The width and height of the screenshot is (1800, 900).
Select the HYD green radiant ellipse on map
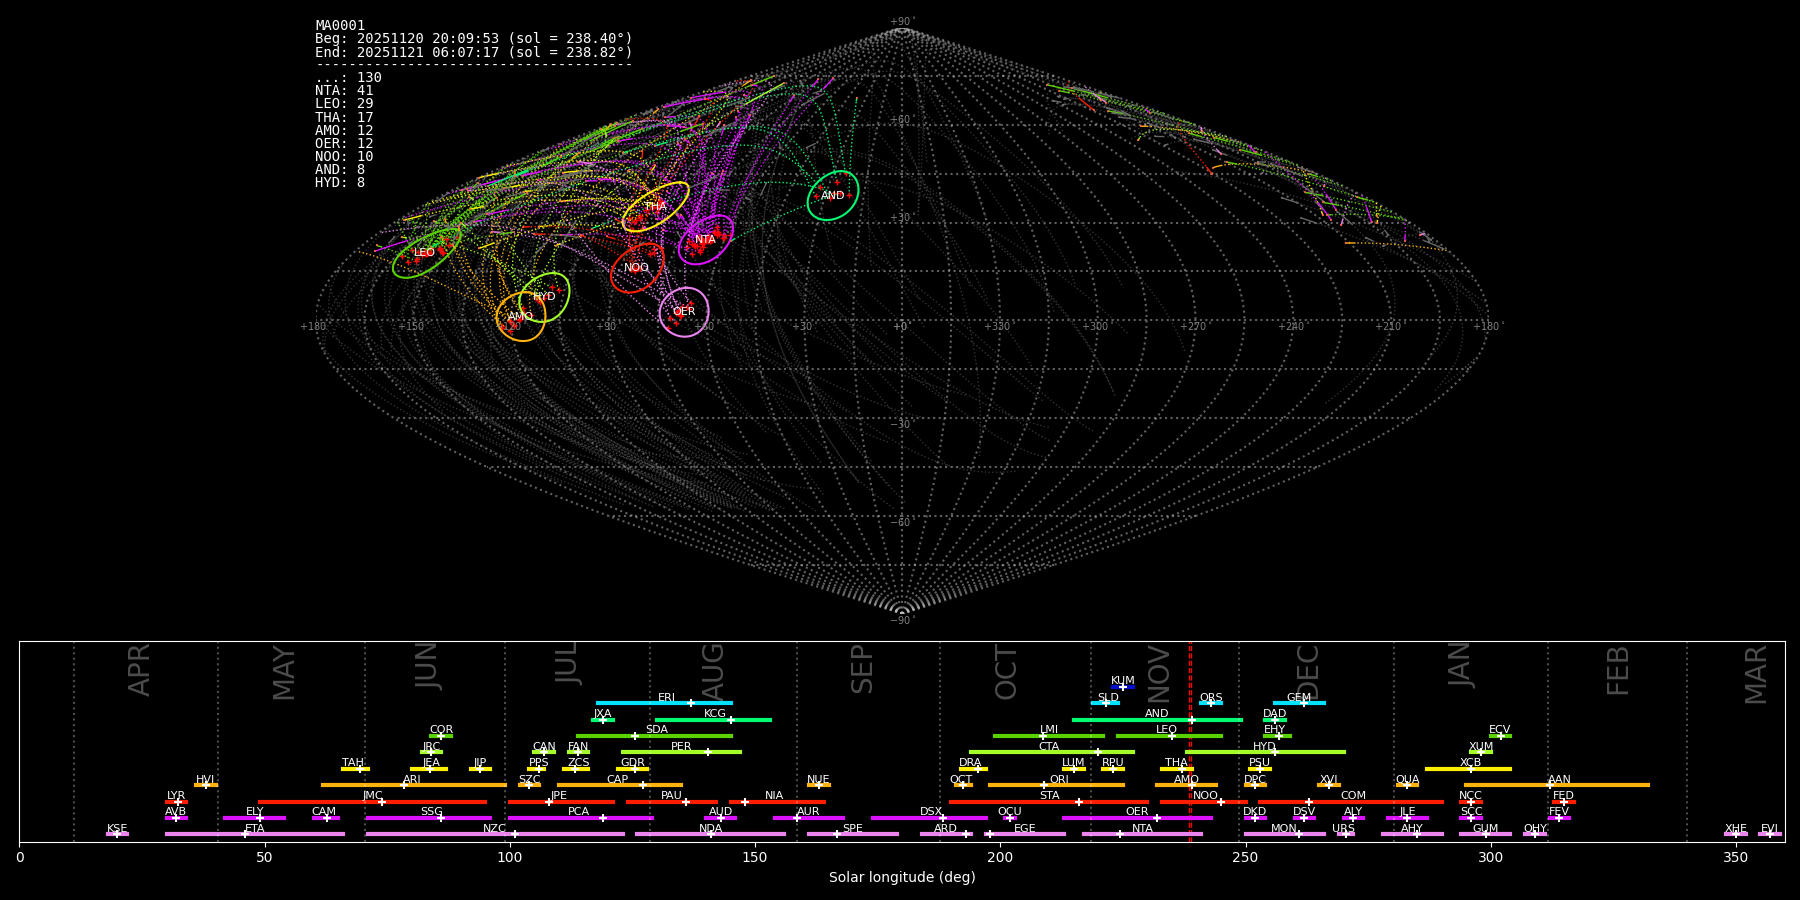coord(545,297)
